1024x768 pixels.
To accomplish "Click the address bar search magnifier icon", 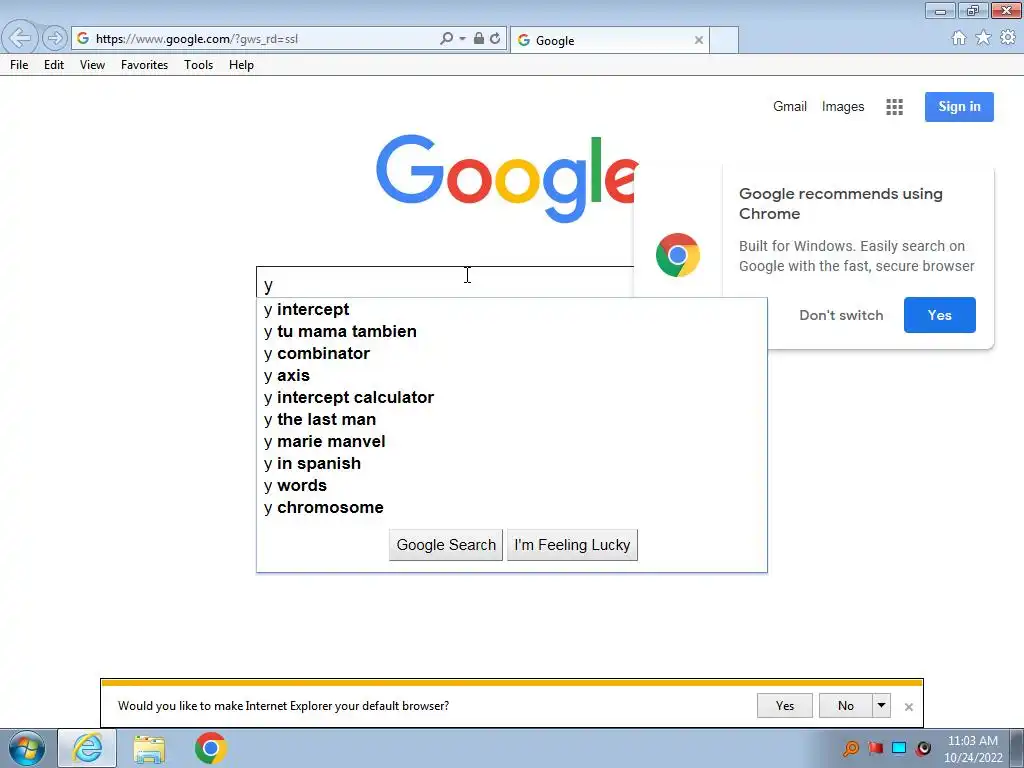I will (447, 39).
